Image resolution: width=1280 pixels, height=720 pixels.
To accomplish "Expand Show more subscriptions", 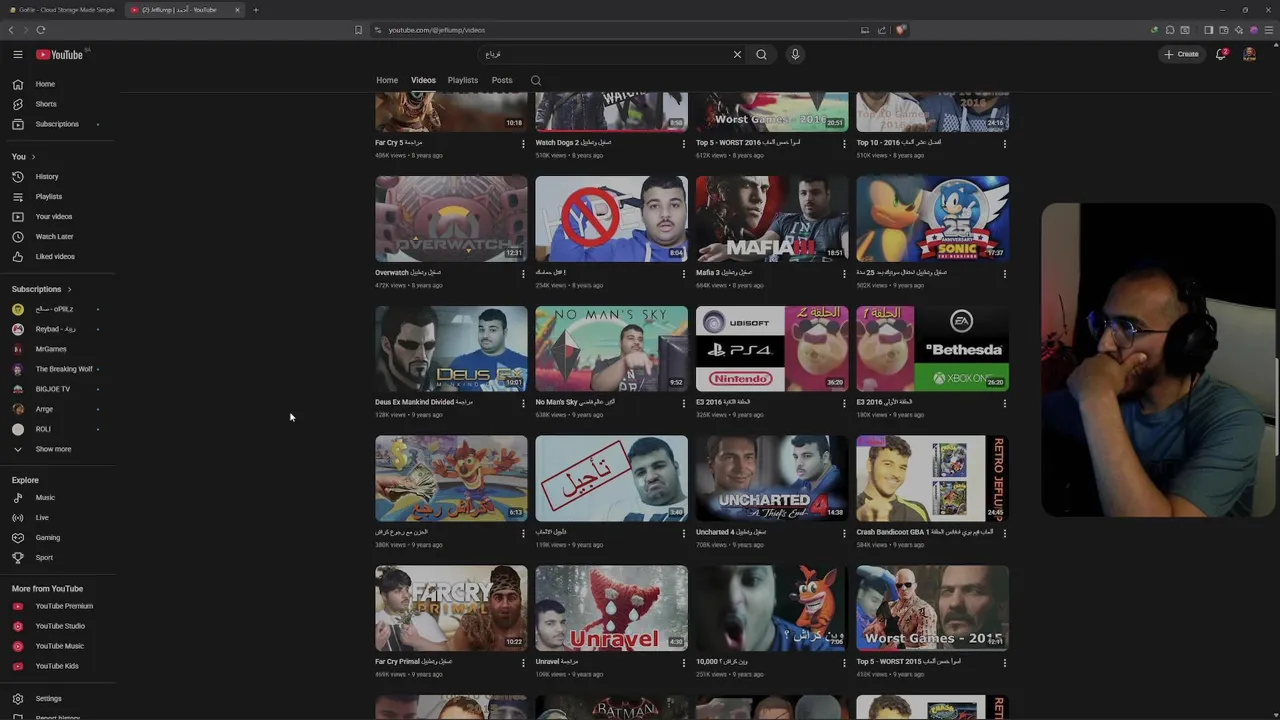I will (53, 449).
